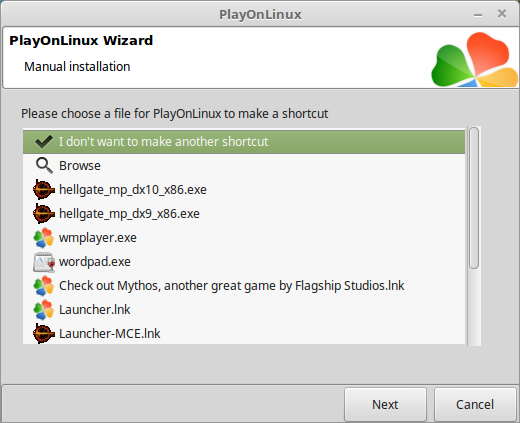Click the Launcher-MCE.lnk hellgate icon
The width and height of the screenshot is (520, 423).
click(44, 334)
